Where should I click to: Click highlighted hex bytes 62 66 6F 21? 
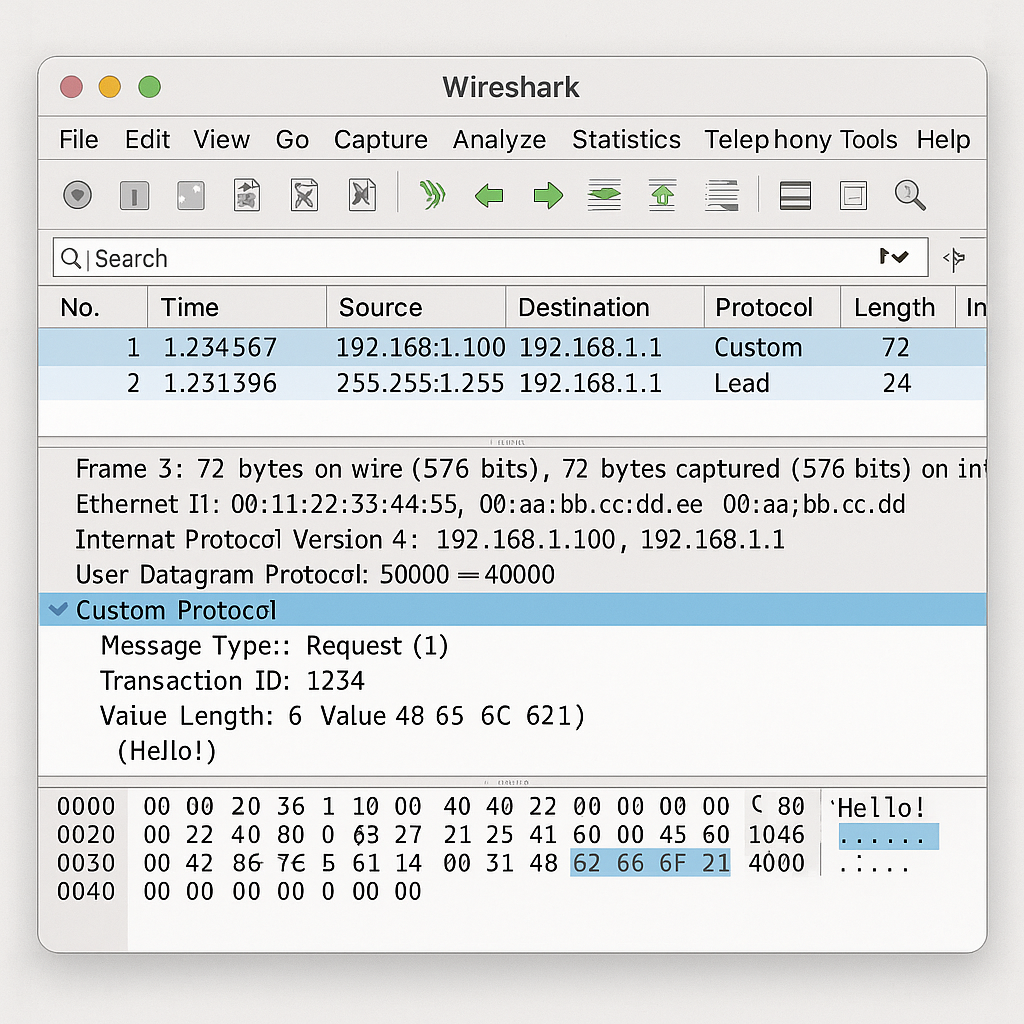(650, 863)
